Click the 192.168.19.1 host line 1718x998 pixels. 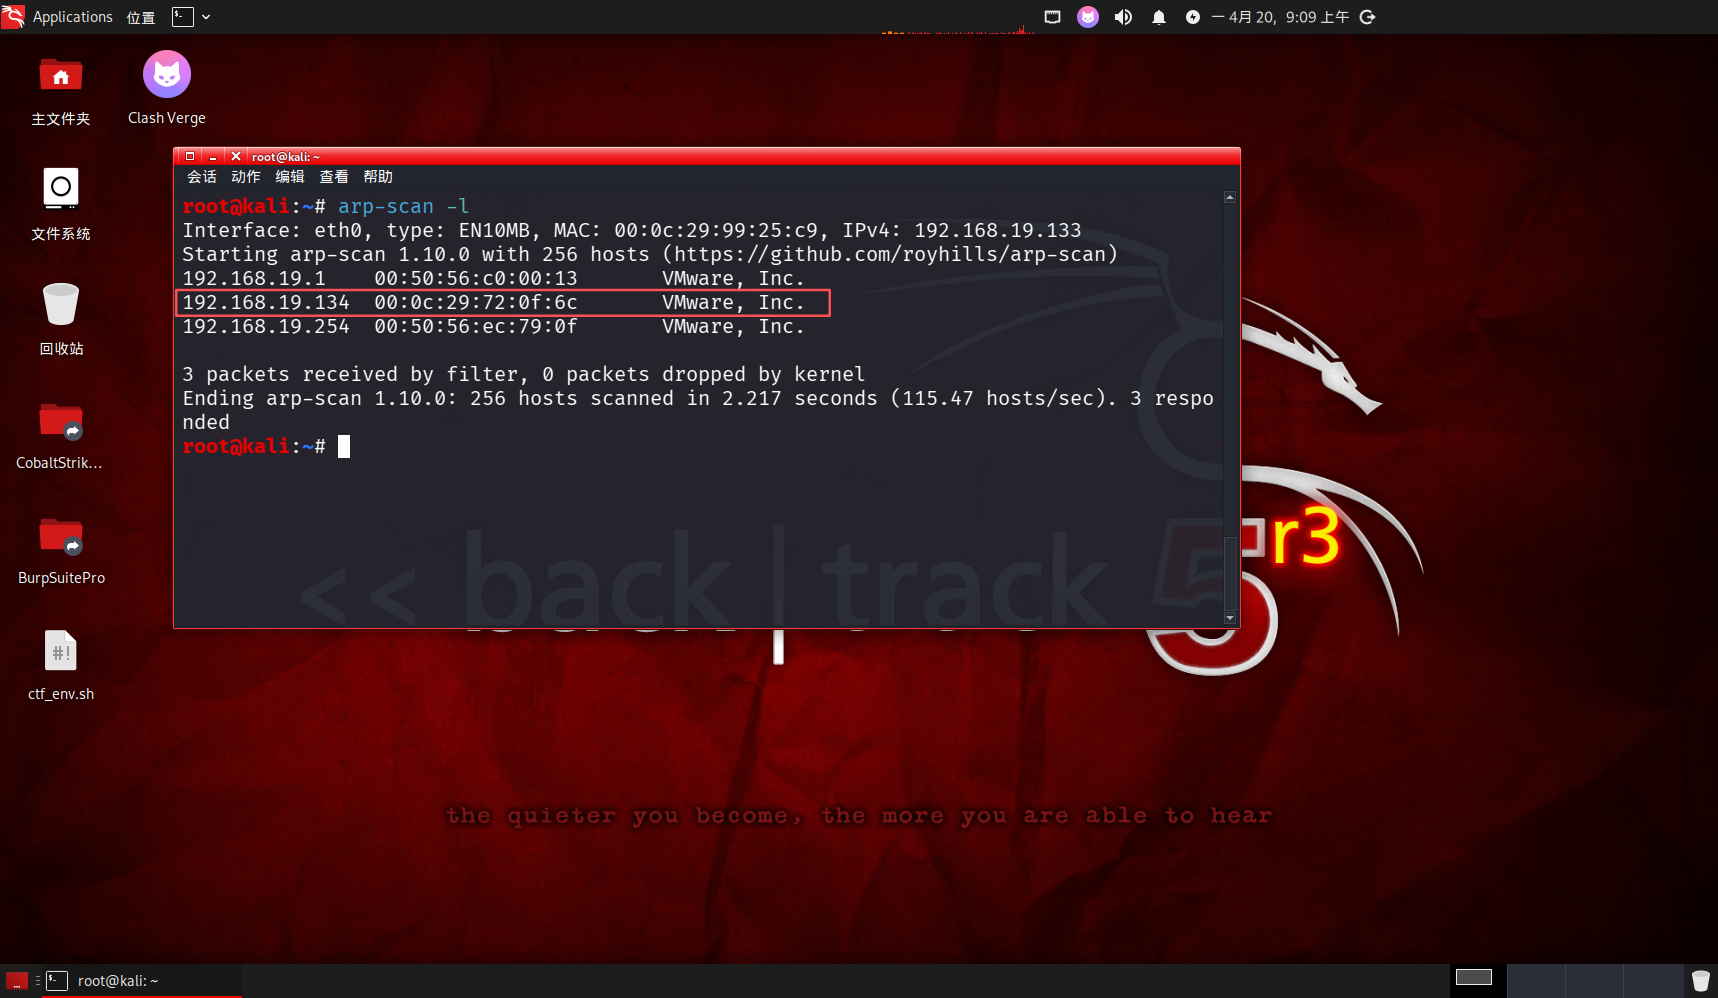click(494, 278)
